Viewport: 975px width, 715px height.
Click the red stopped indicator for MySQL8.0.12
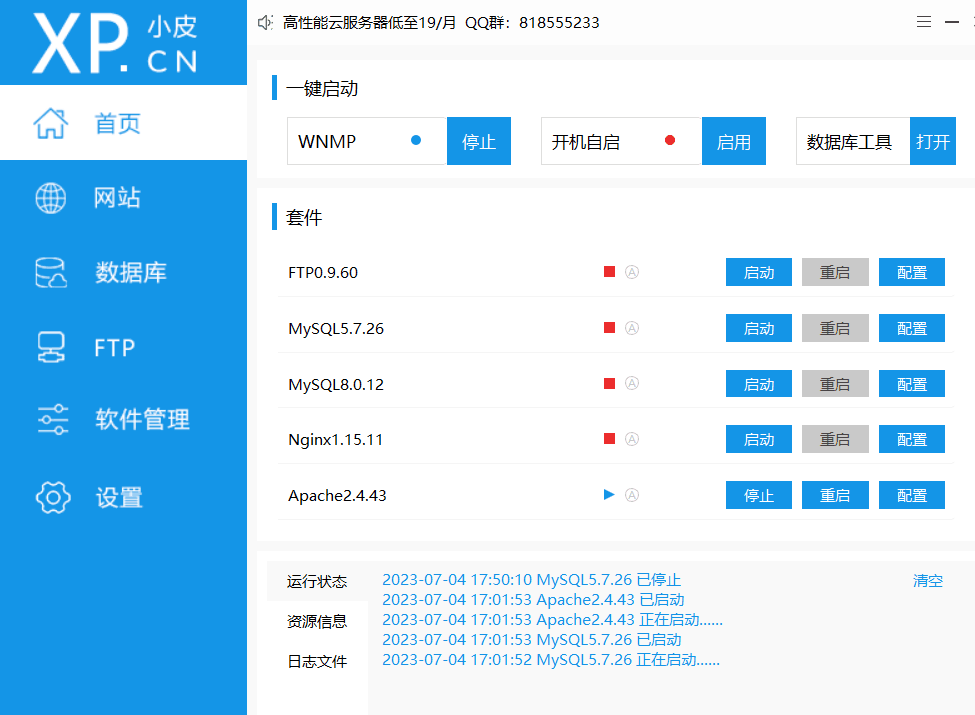609,384
